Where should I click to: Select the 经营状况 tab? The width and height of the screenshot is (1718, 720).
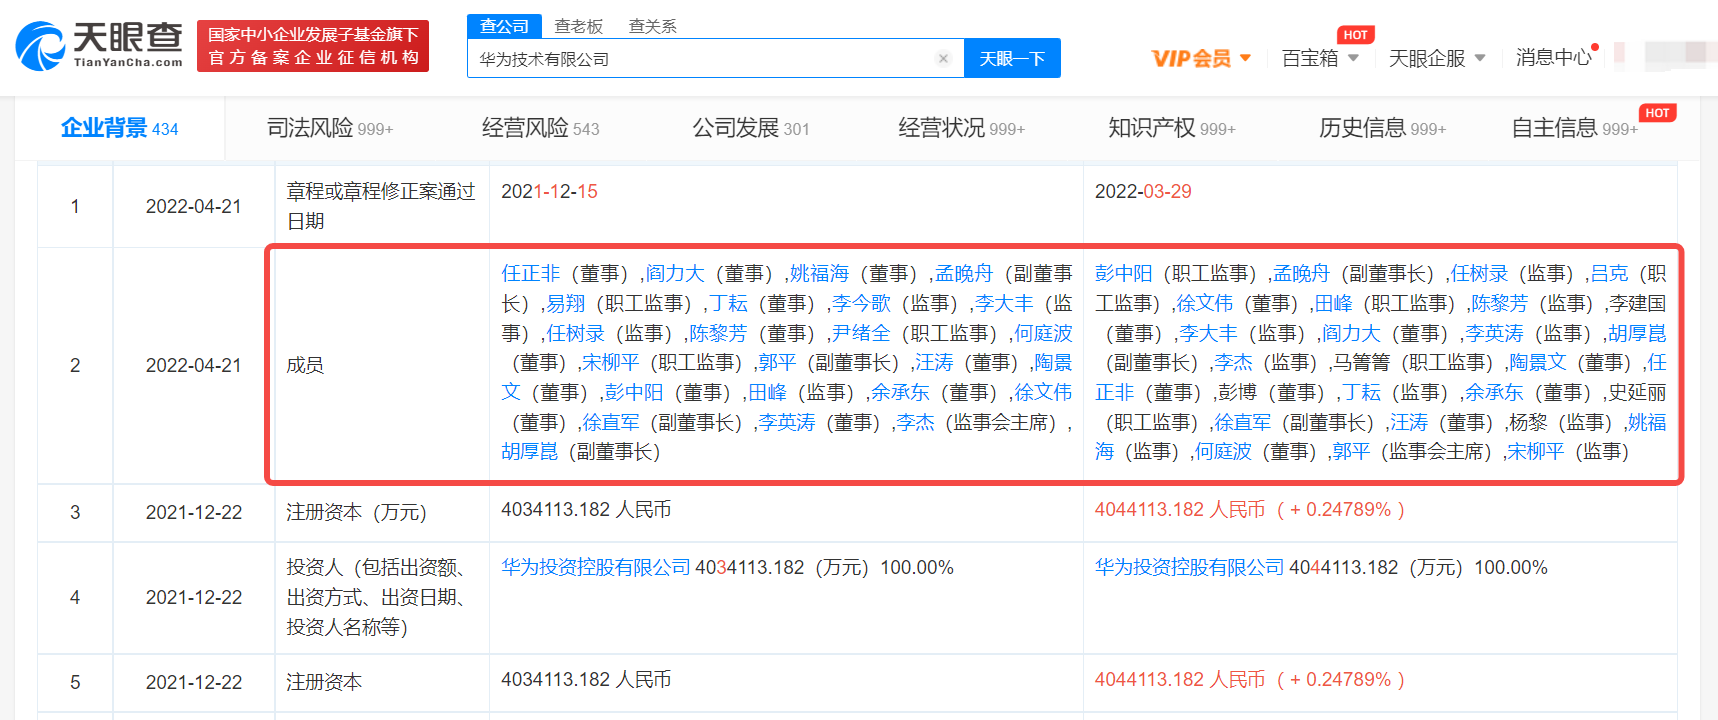(961, 128)
